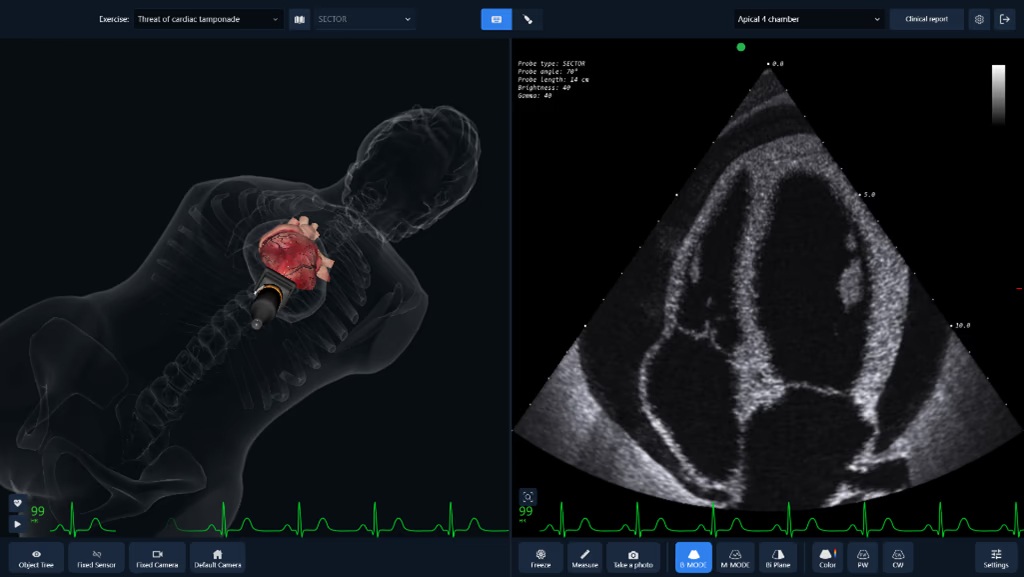Open the Exercise dropdown 'Threat of cardiac tamponade'
This screenshot has height=577, width=1024.
pyautogui.click(x=208, y=19)
